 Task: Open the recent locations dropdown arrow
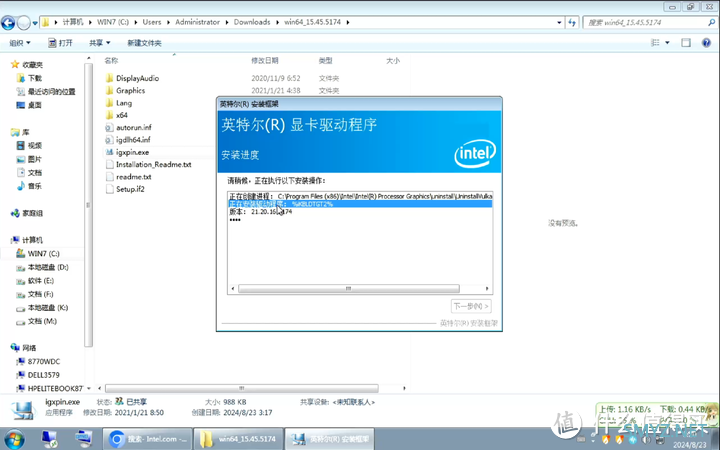click(35, 23)
